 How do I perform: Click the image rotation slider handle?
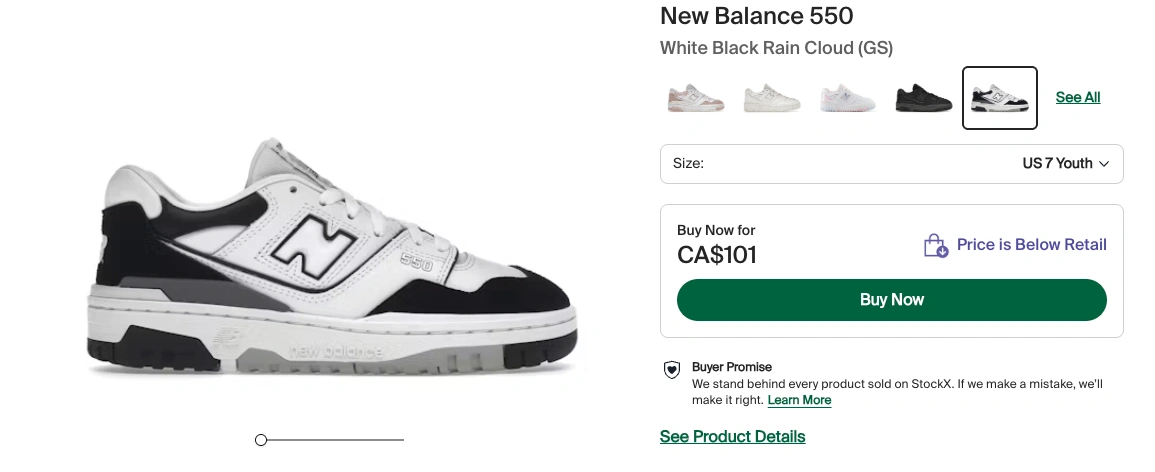[261, 440]
